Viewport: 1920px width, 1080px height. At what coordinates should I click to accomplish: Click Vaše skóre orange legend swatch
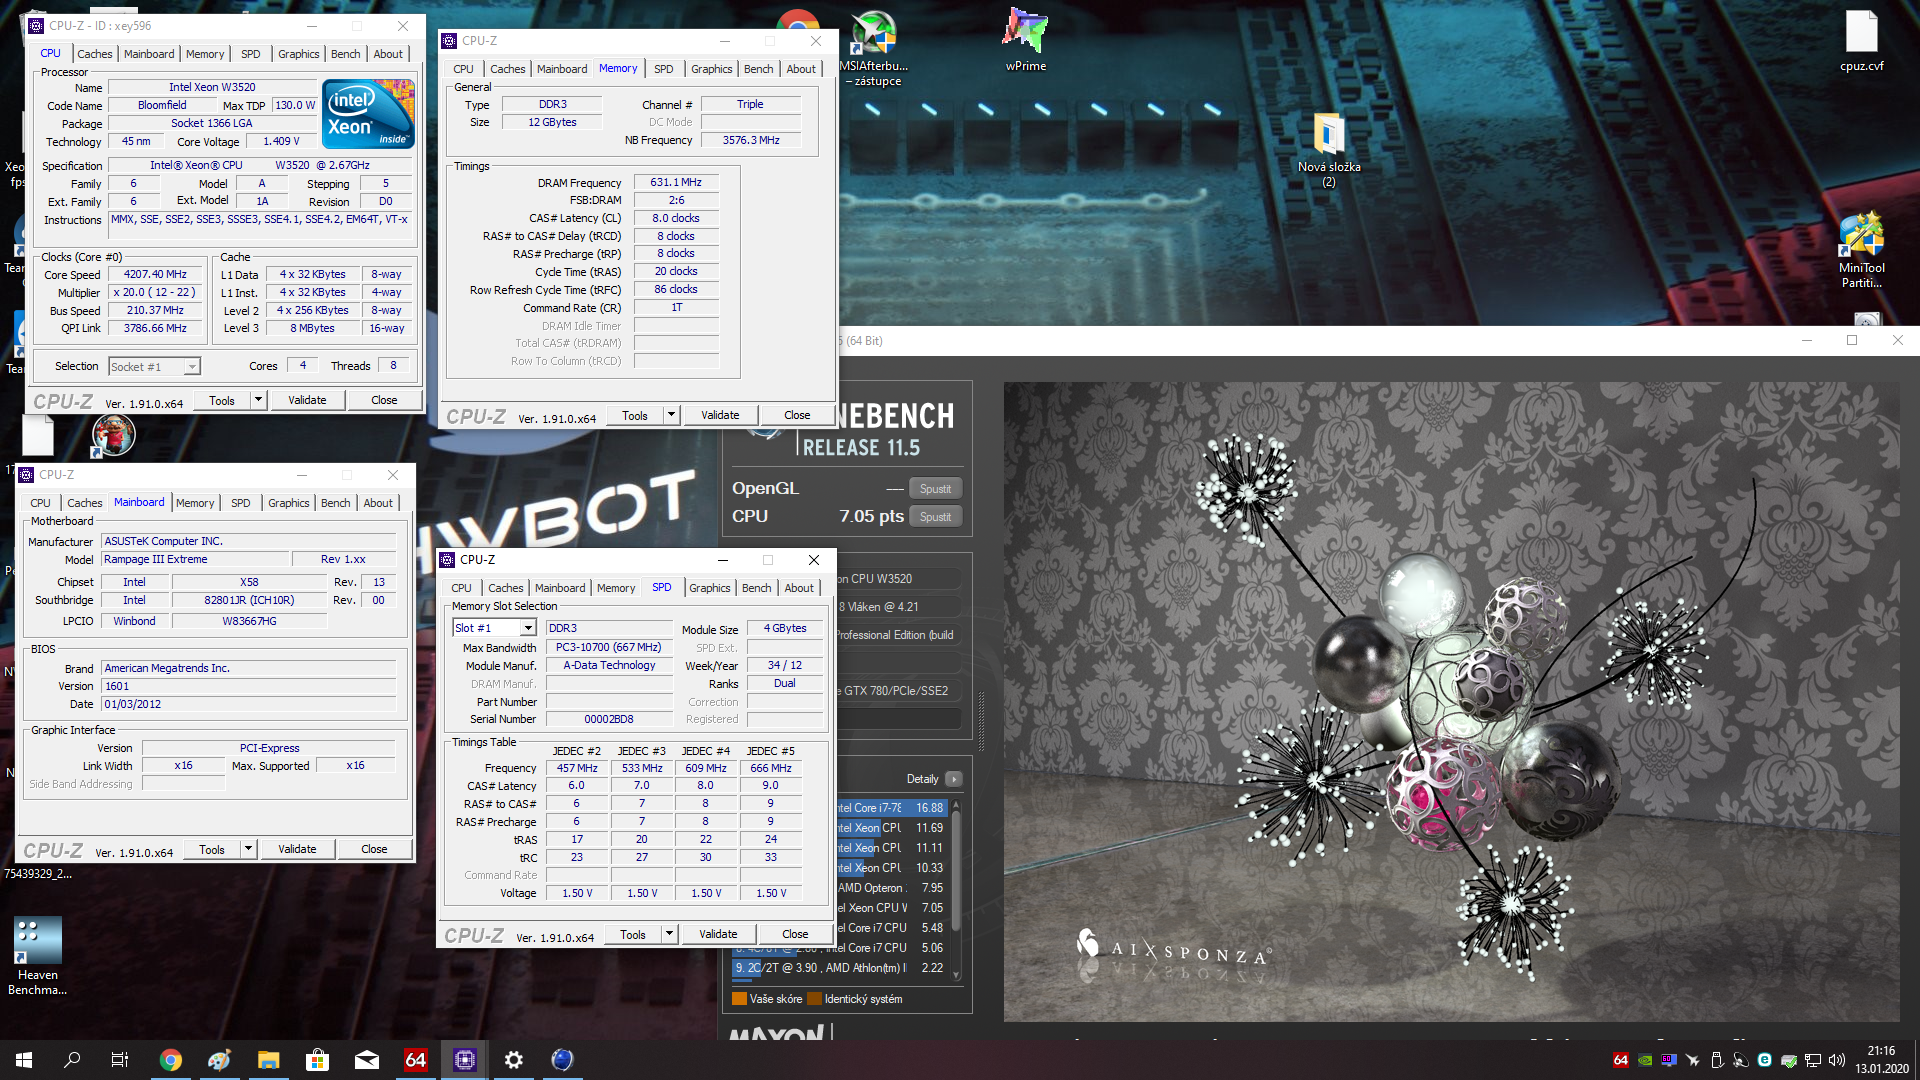[x=739, y=999]
